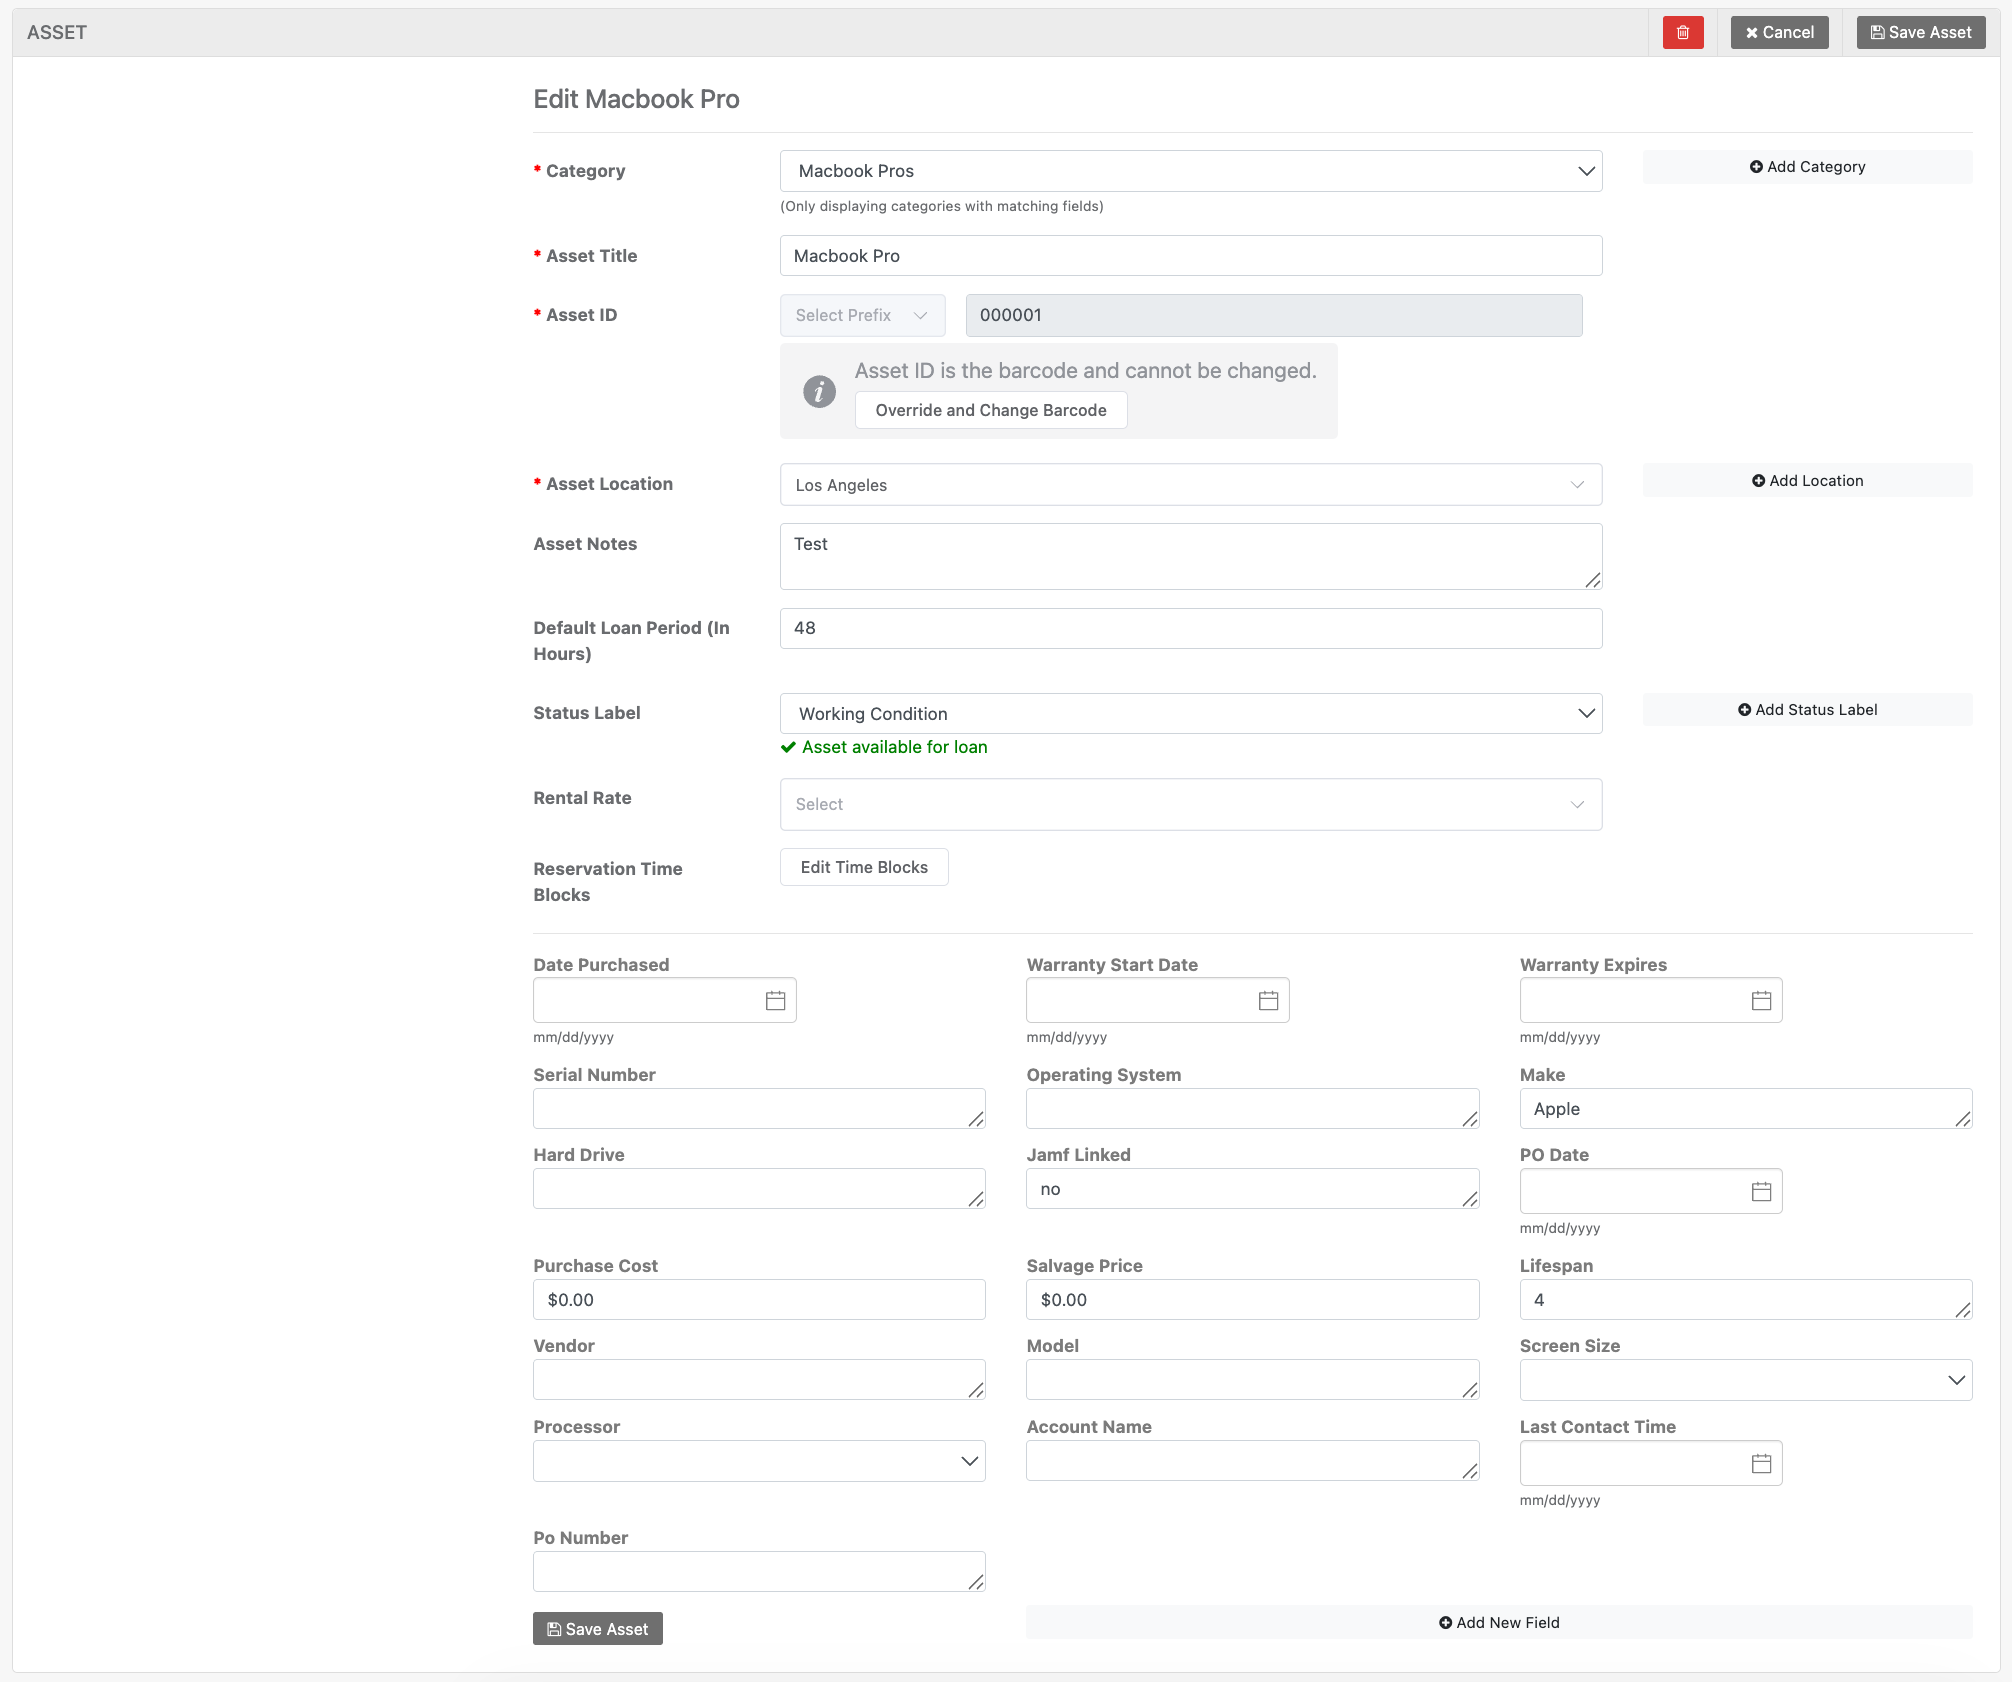Viewport: 2012px width, 1682px height.
Task: Open the Processor dropdown
Action: (x=759, y=1461)
